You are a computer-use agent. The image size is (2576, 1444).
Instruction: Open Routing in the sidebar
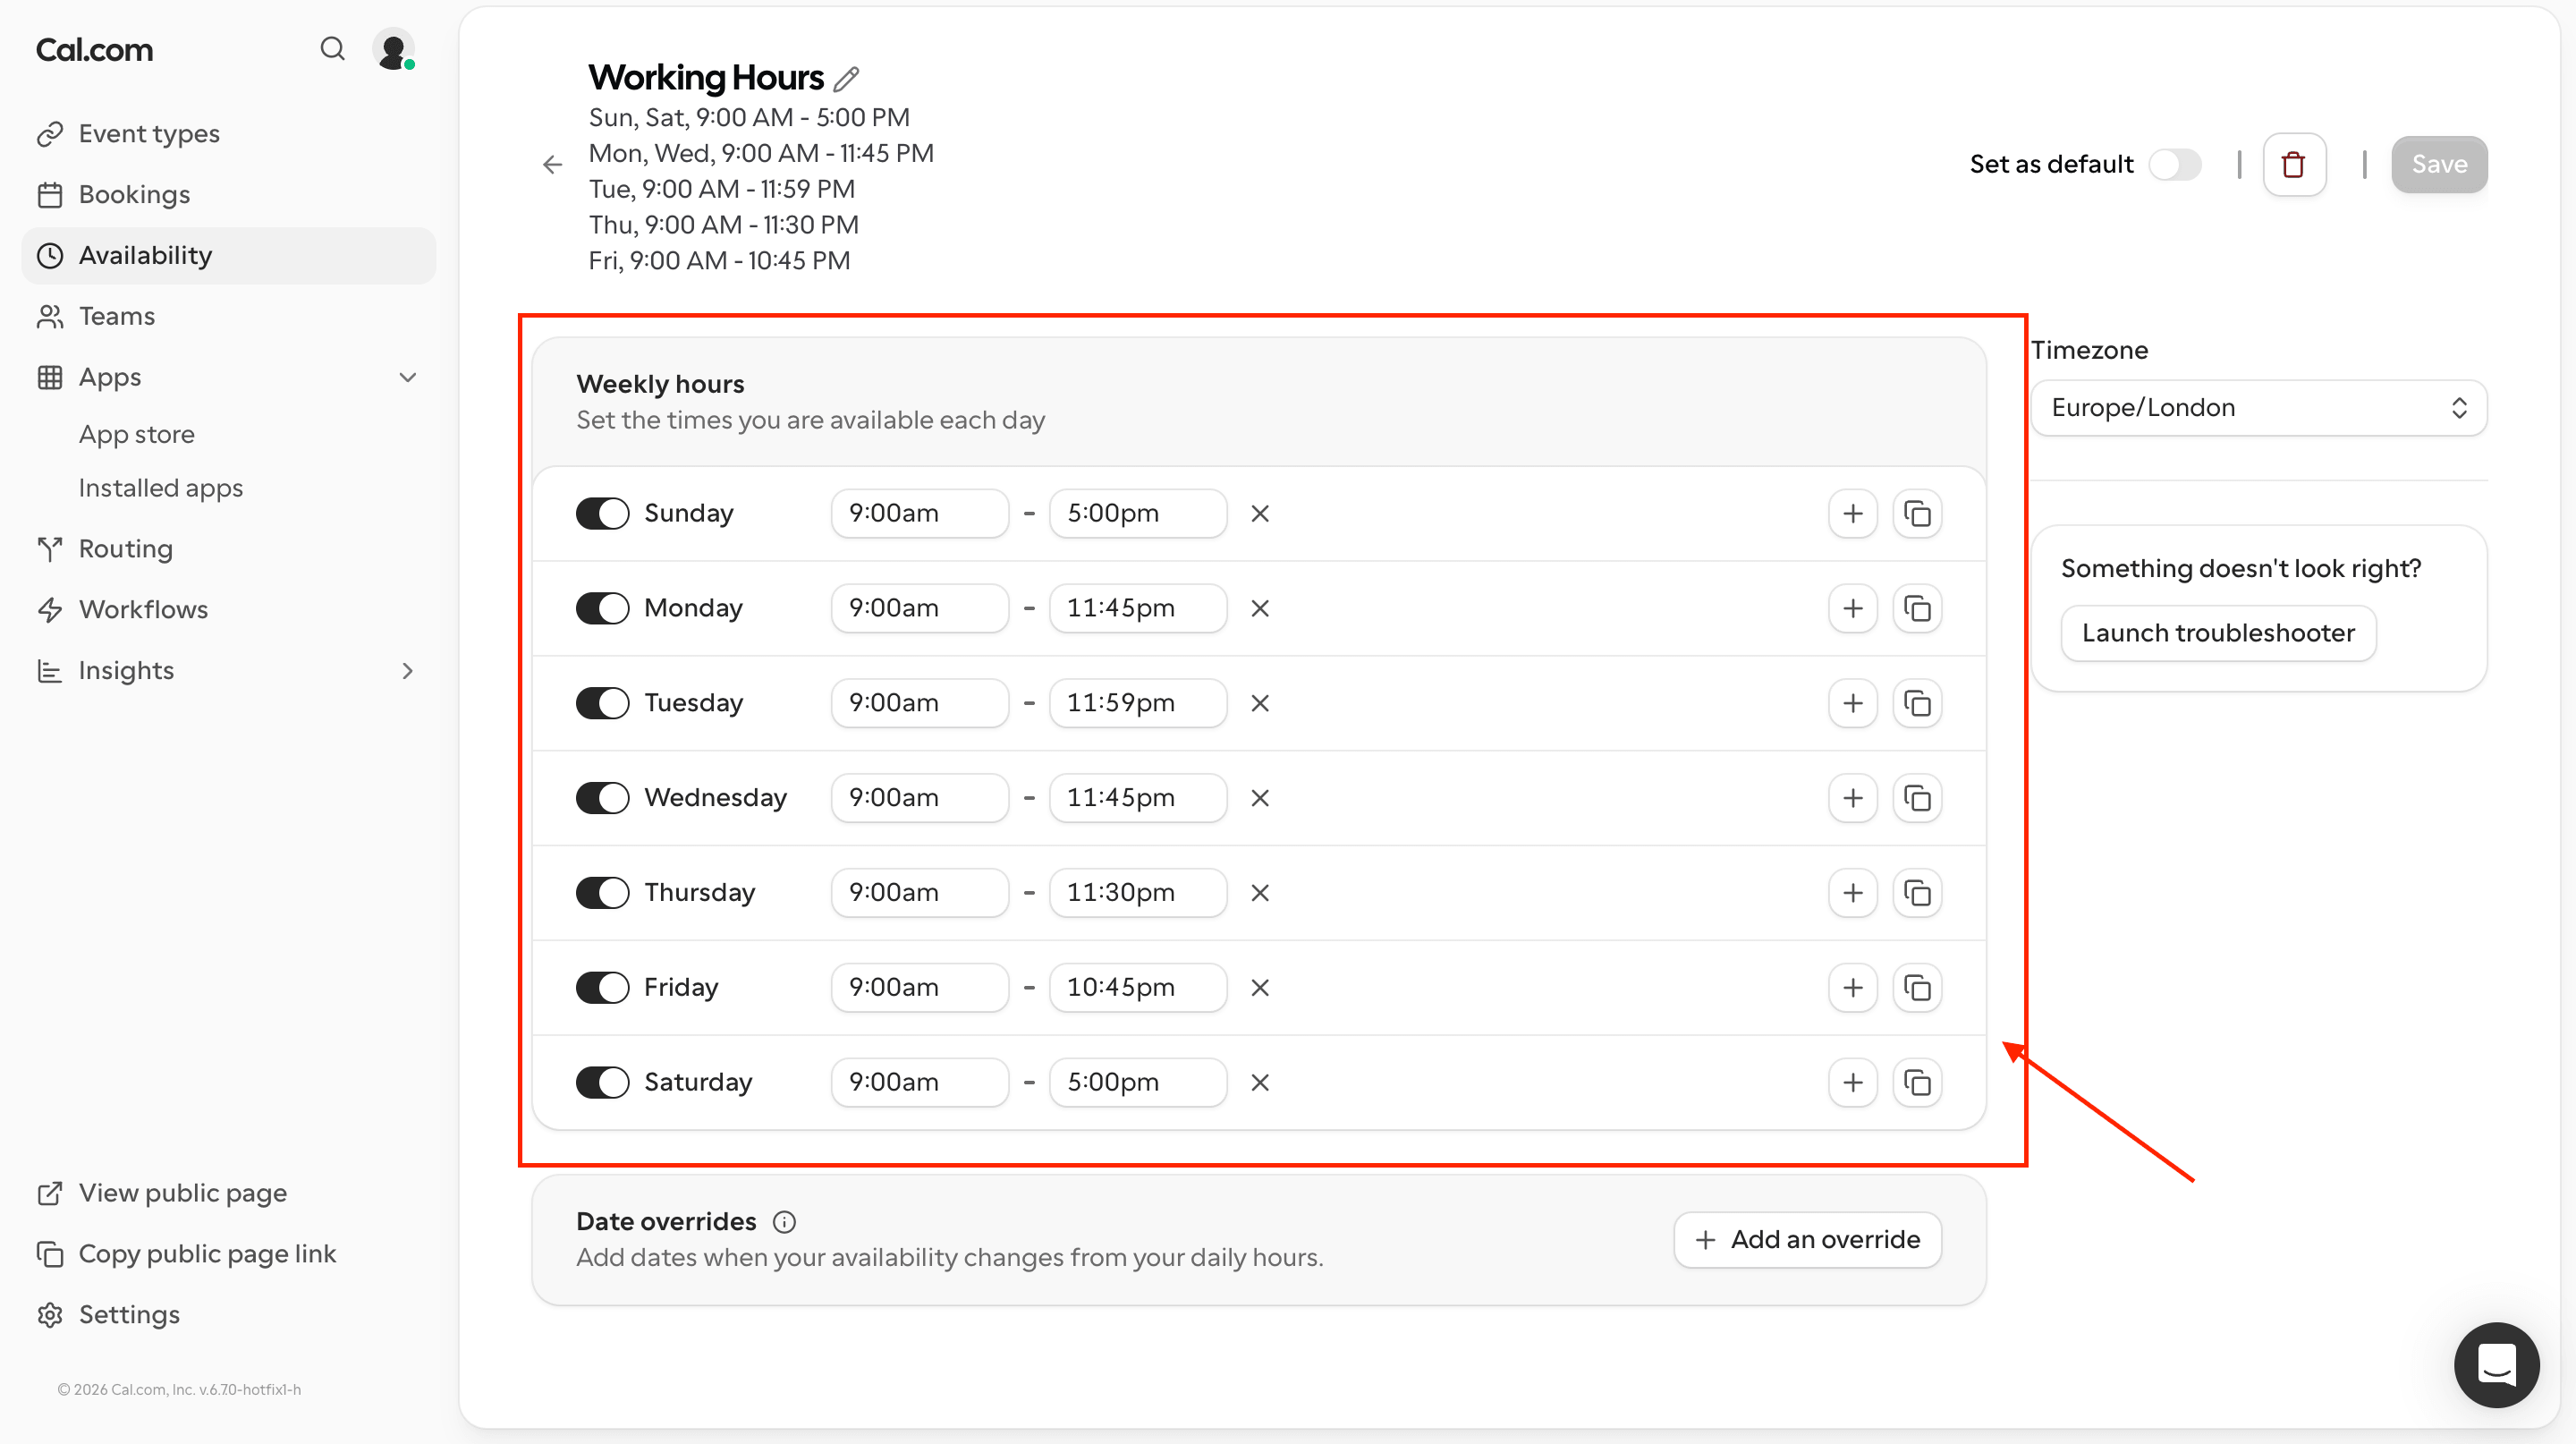coord(228,549)
